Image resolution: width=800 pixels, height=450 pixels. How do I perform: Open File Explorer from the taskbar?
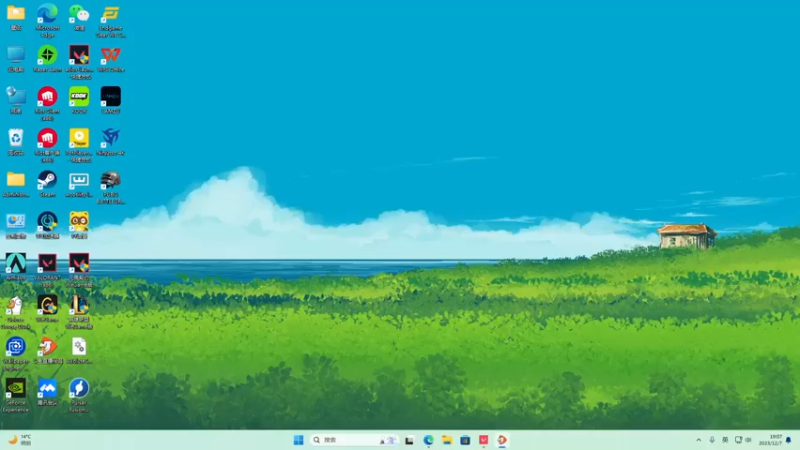447,440
